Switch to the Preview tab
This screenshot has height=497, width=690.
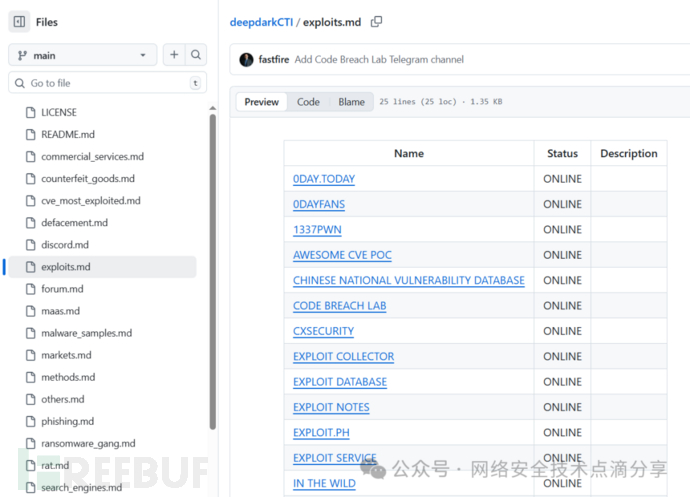(x=261, y=102)
